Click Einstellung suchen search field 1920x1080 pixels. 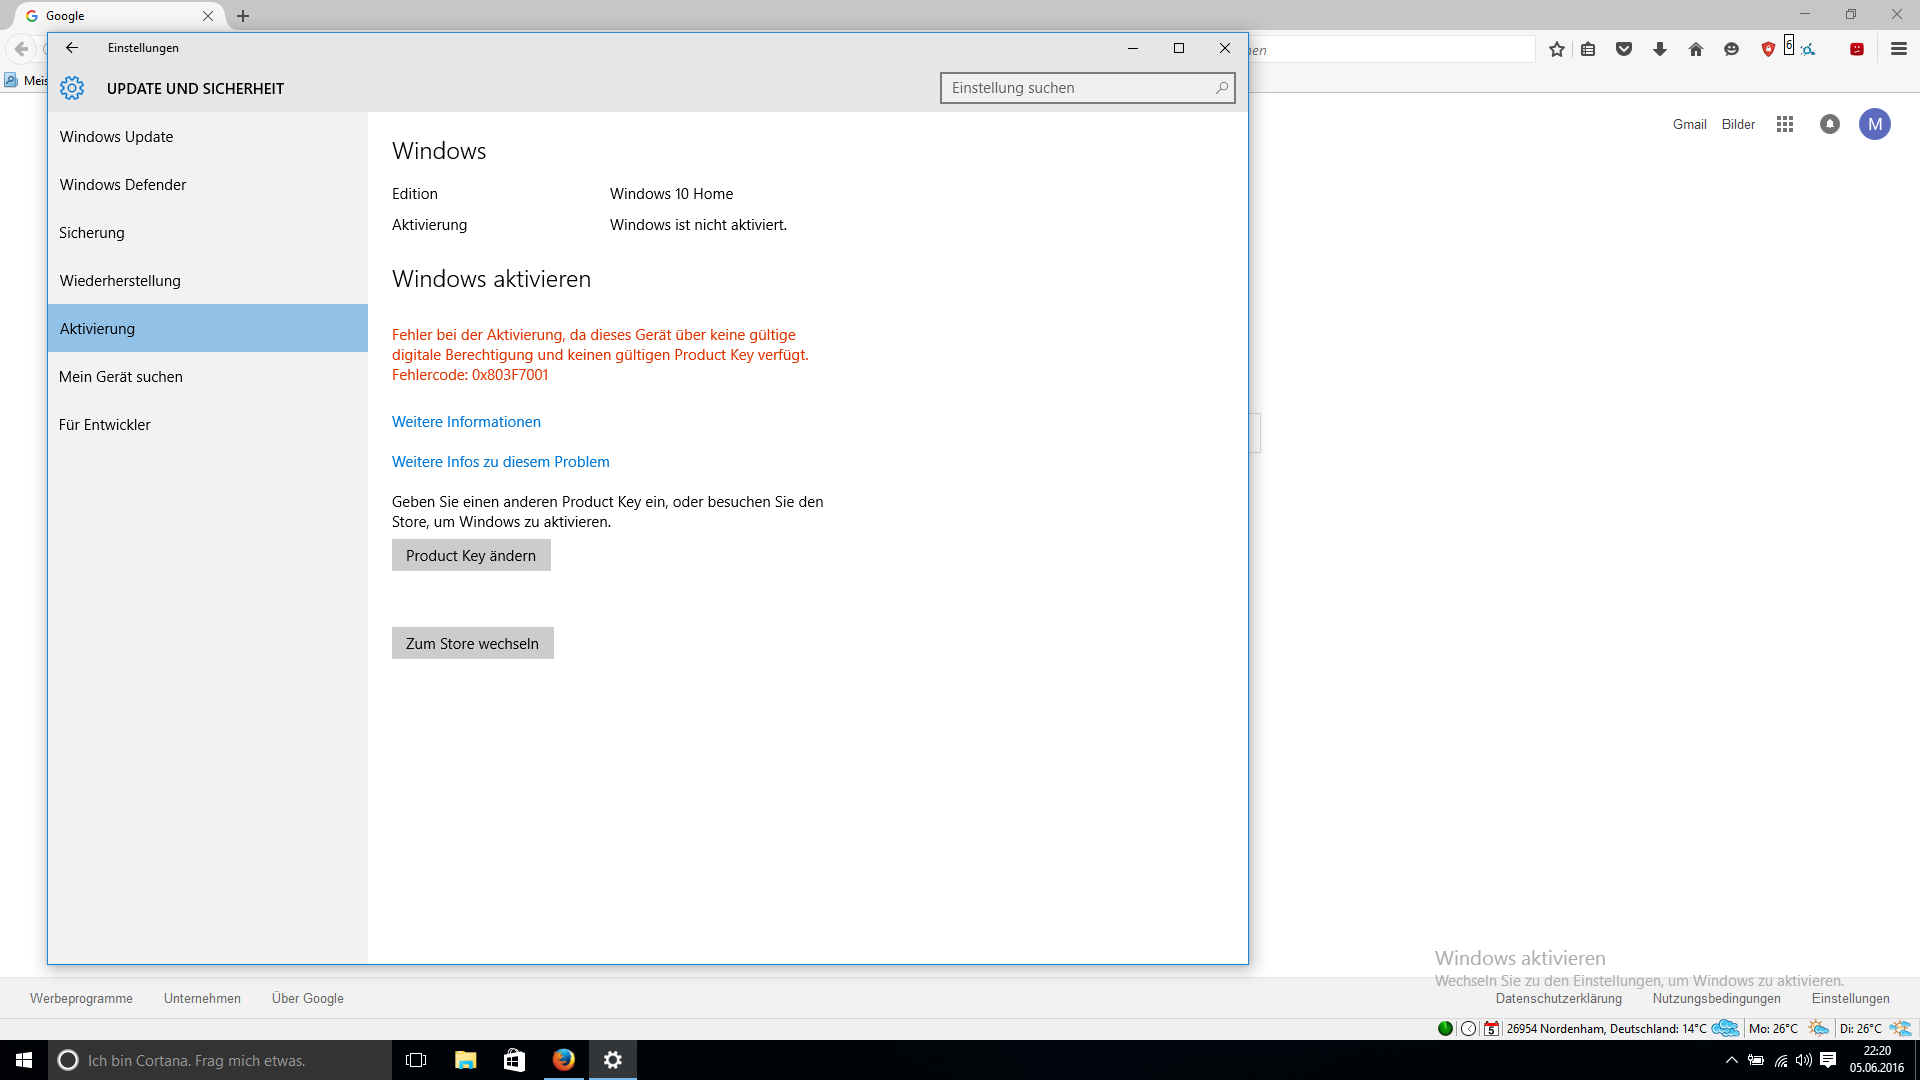[1078, 88]
